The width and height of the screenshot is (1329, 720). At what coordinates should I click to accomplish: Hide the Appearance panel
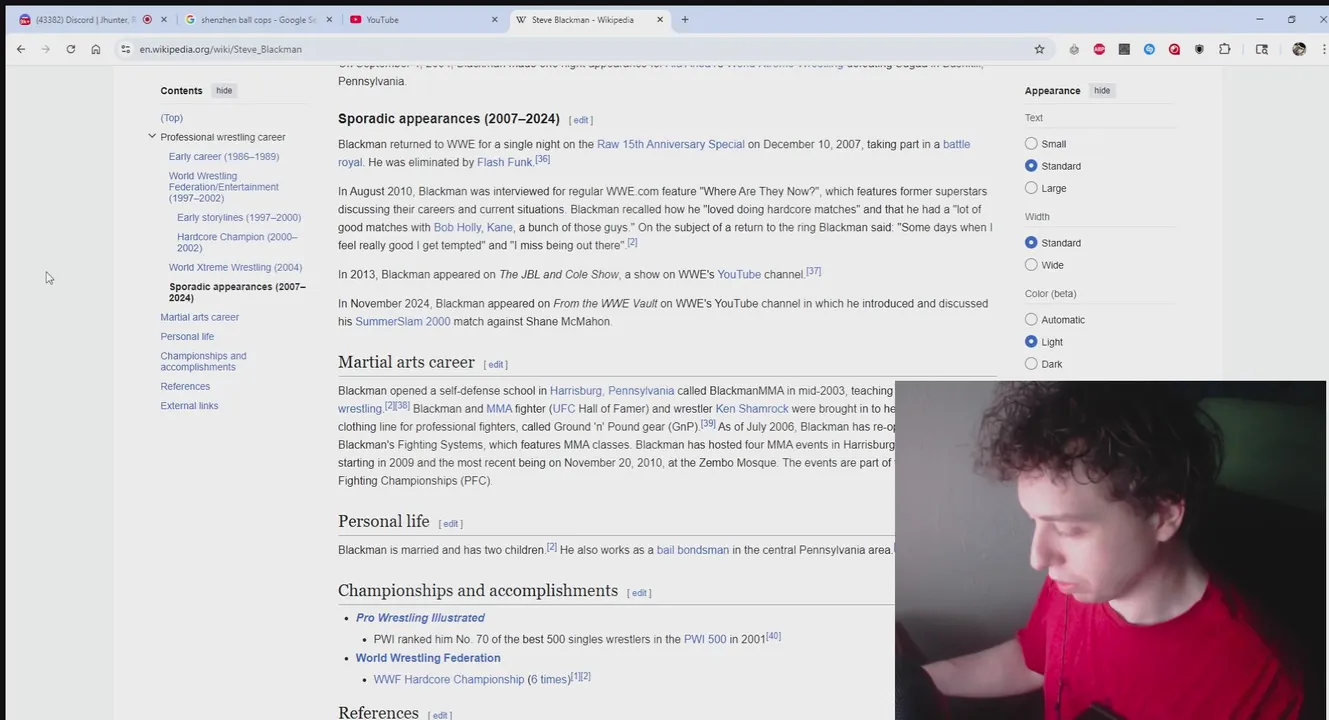pyautogui.click(x=1102, y=90)
